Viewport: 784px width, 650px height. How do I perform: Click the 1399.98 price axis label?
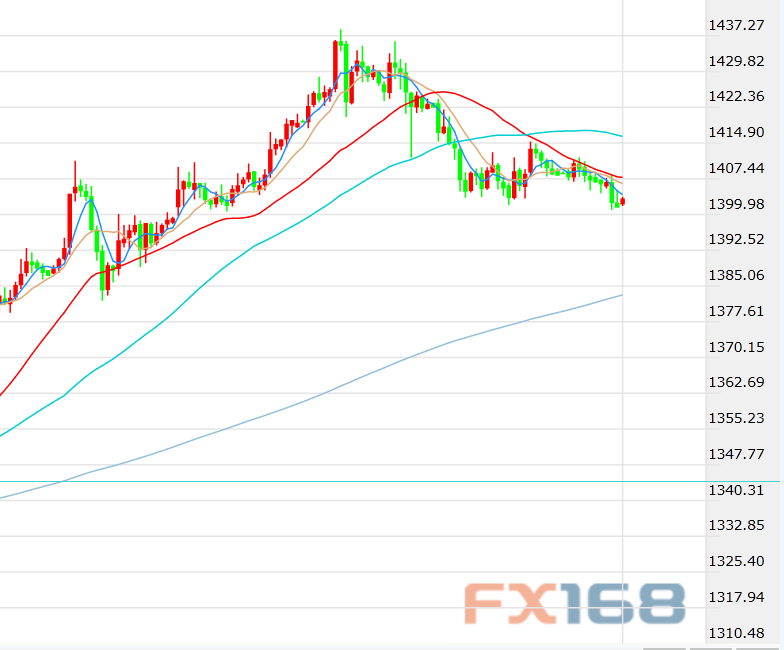tap(735, 204)
